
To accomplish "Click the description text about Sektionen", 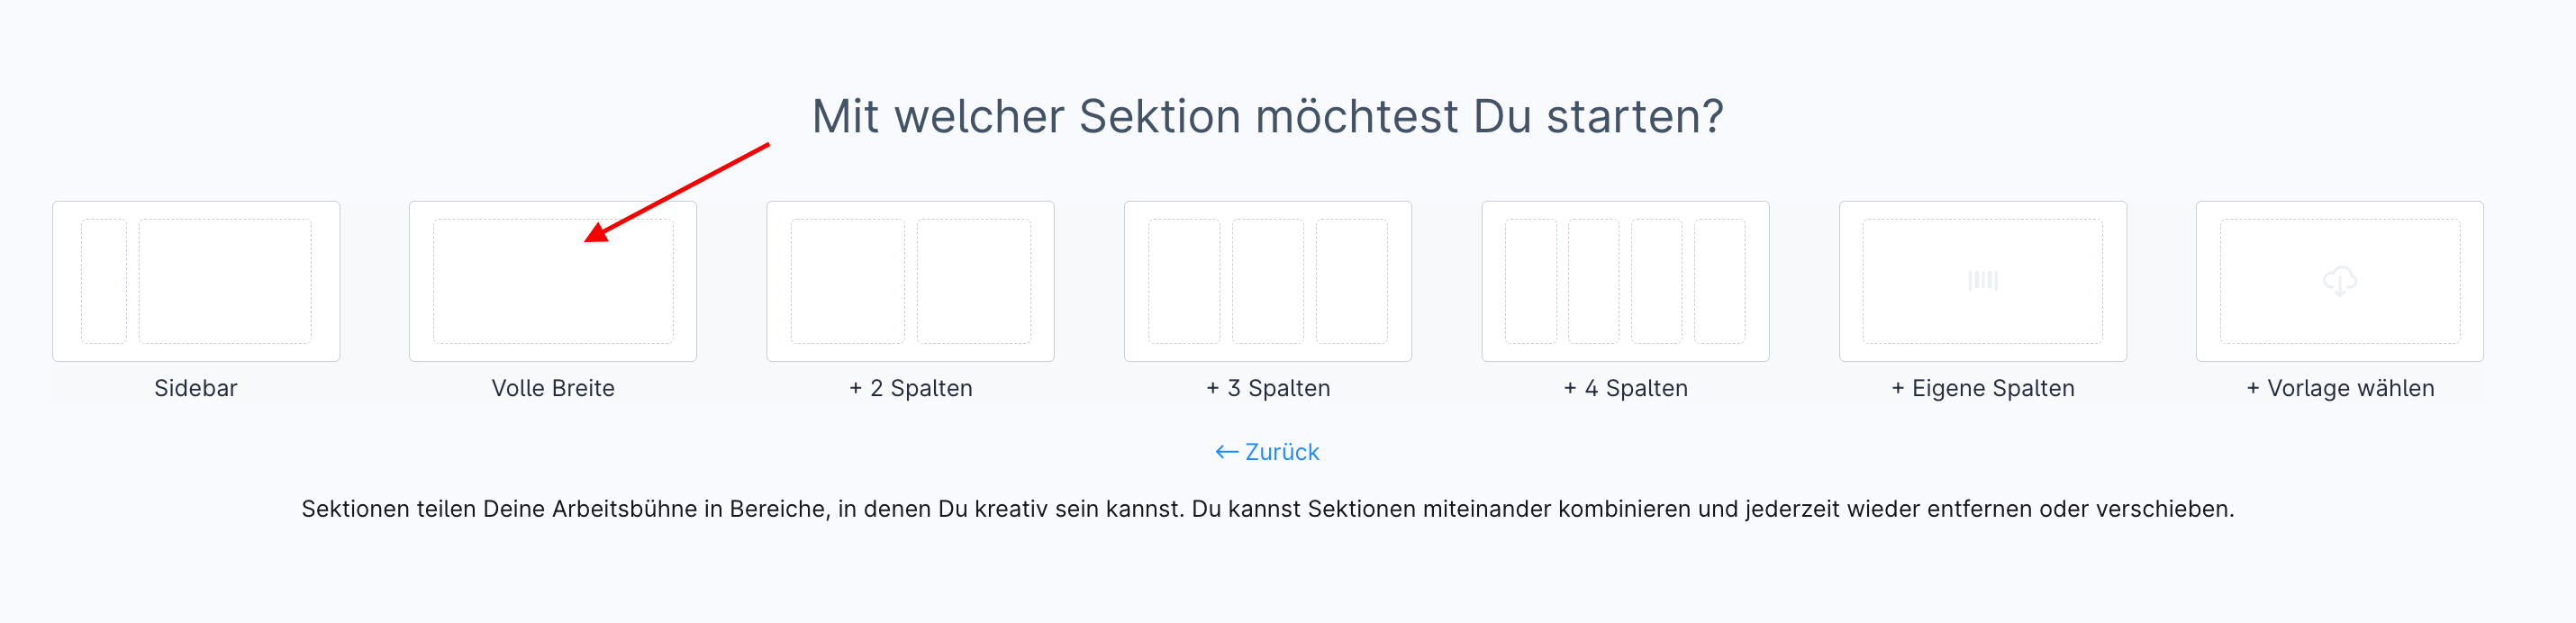I will pos(1267,509).
